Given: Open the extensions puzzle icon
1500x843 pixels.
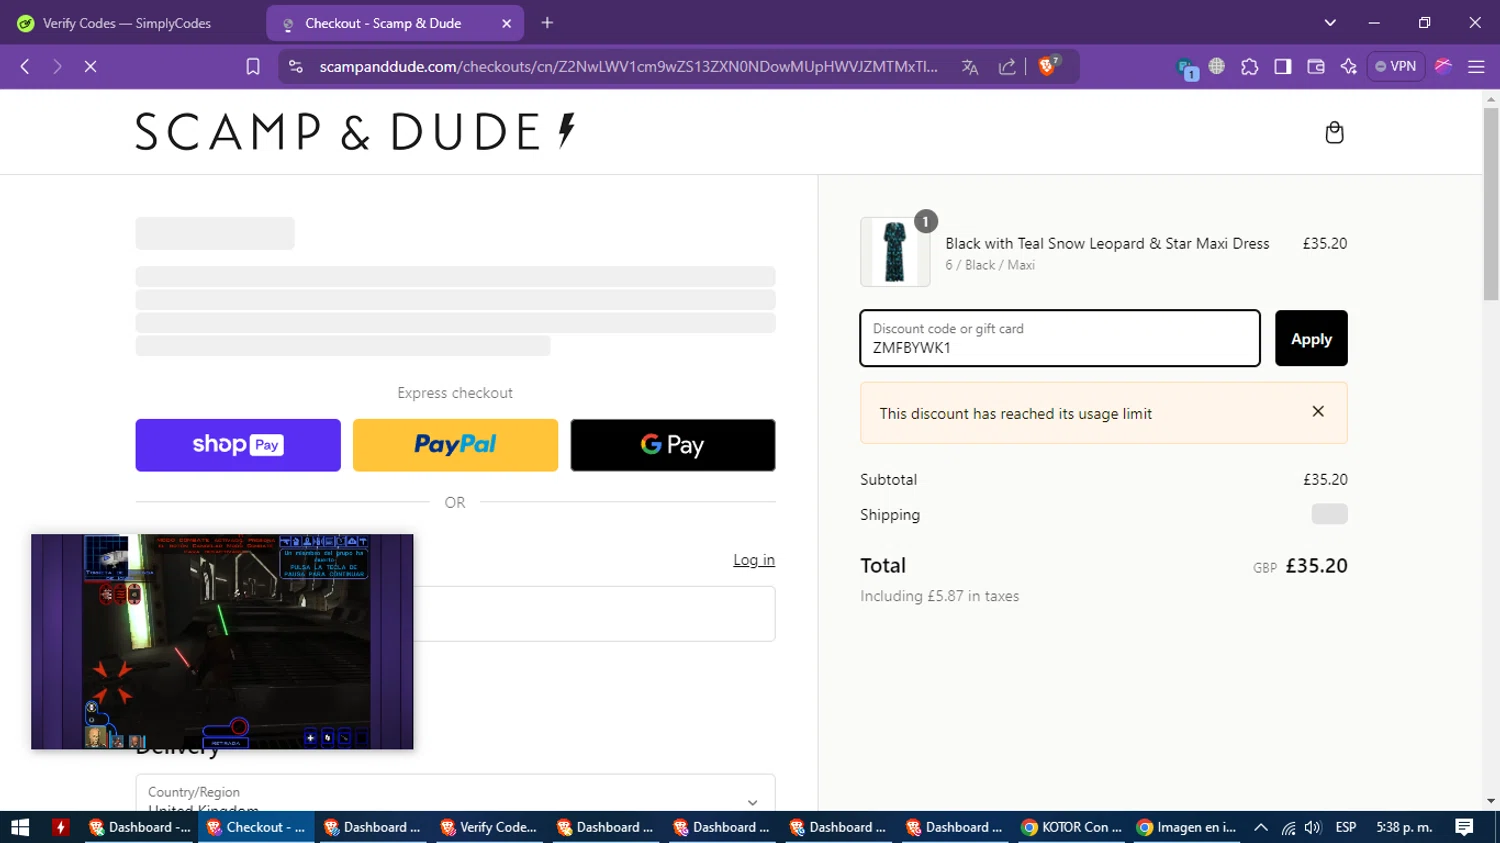Looking at the screenshot, I should click(x=1250, y=66).
